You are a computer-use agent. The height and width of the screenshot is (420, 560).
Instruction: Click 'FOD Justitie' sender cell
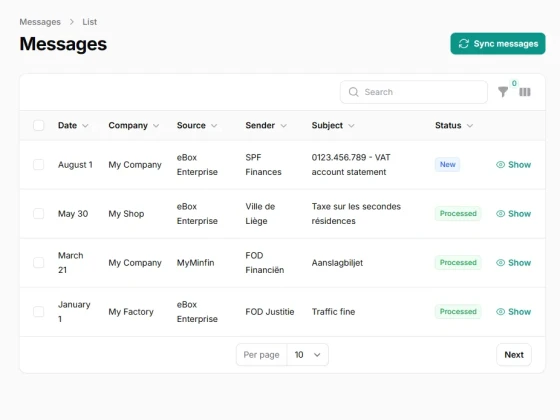[270, 311]
